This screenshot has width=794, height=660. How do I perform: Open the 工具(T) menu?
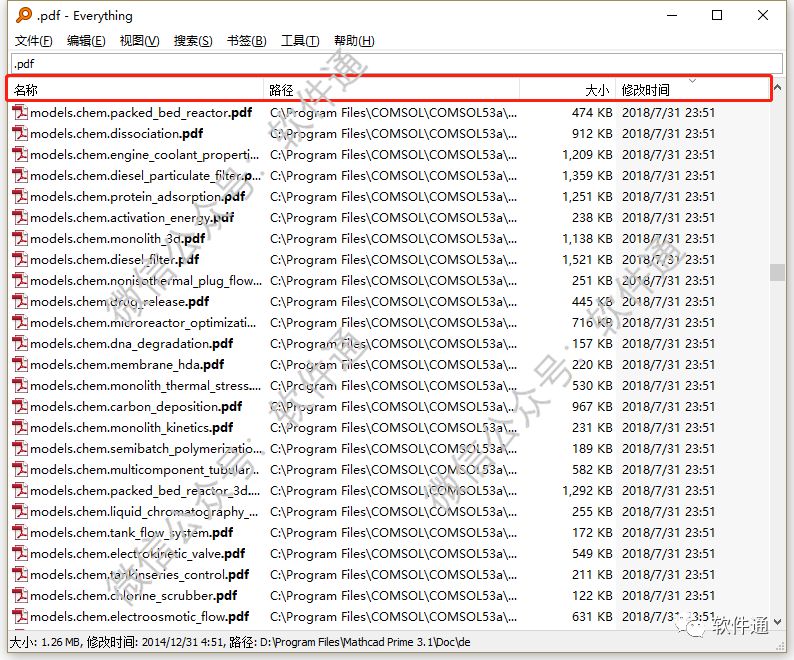click(x=300, y=41)
